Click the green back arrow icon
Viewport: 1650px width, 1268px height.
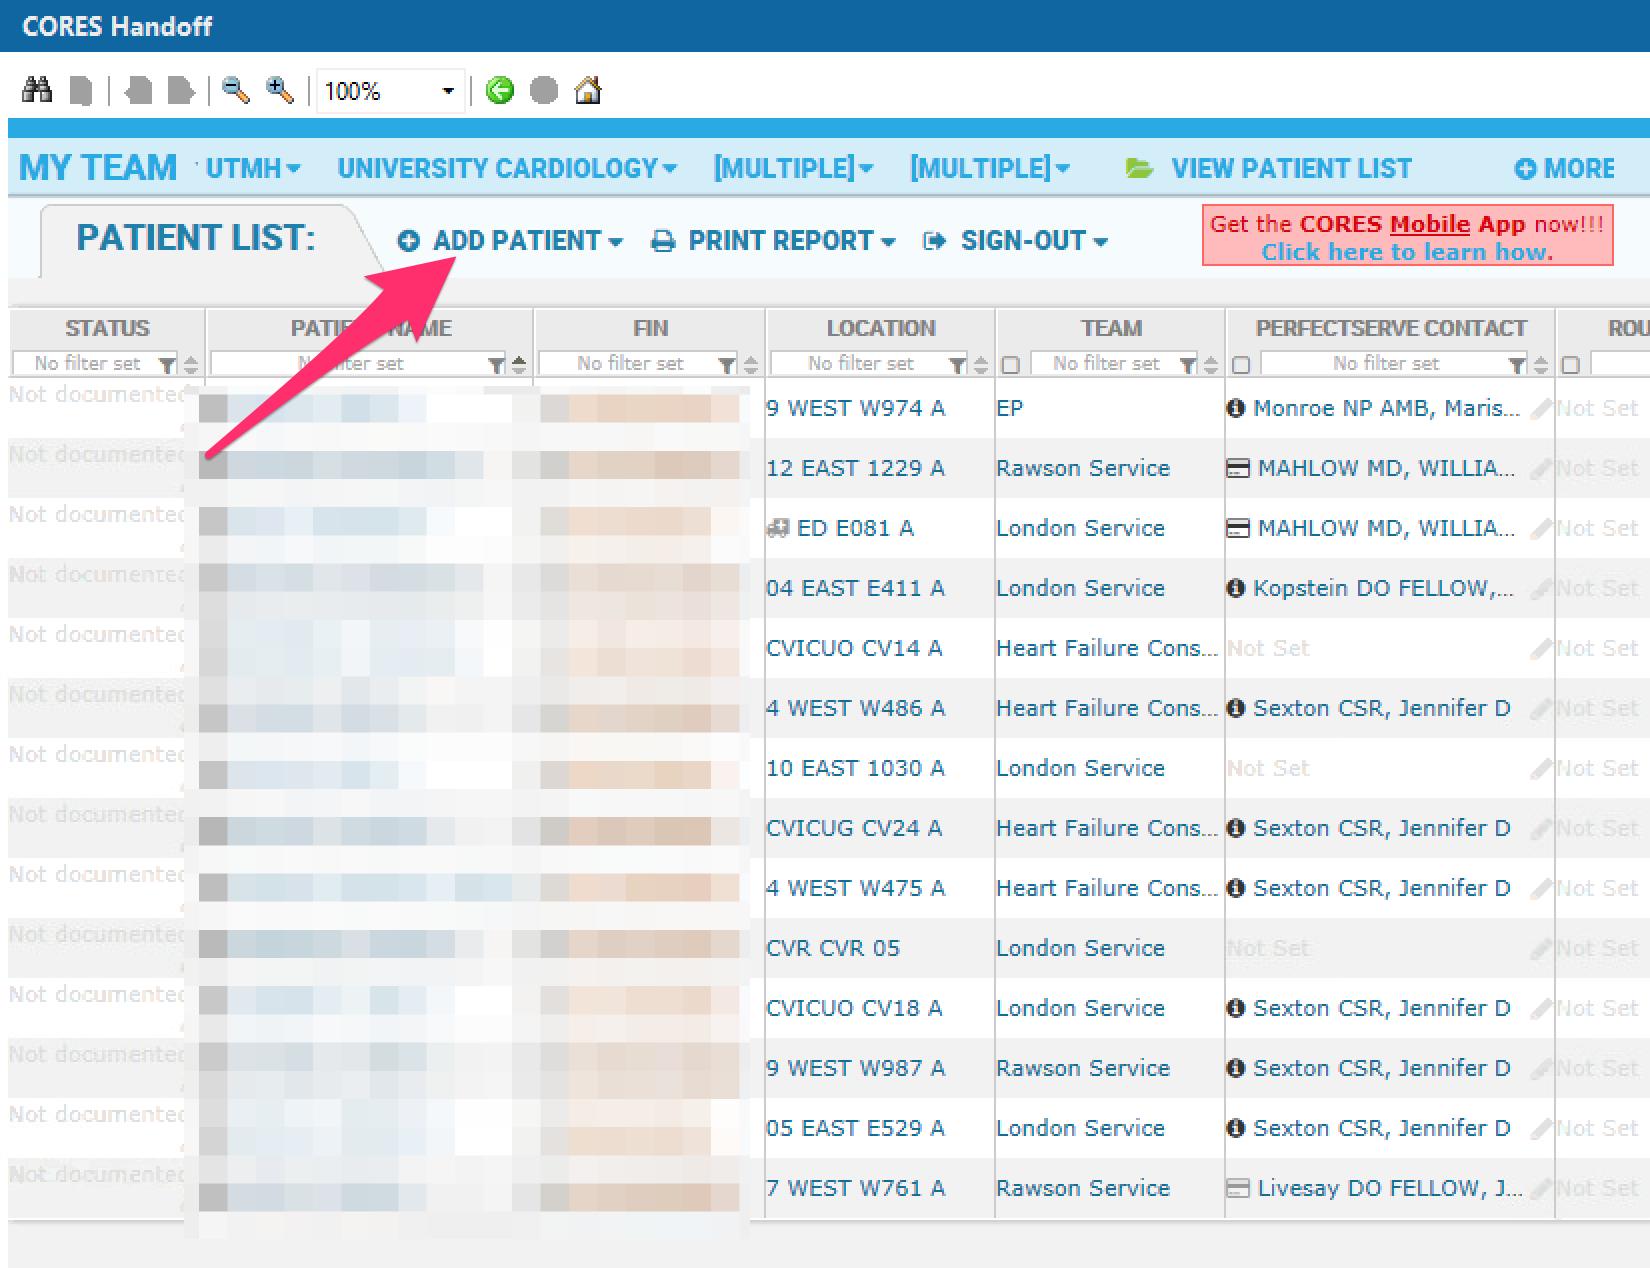[x=500, y=91]
